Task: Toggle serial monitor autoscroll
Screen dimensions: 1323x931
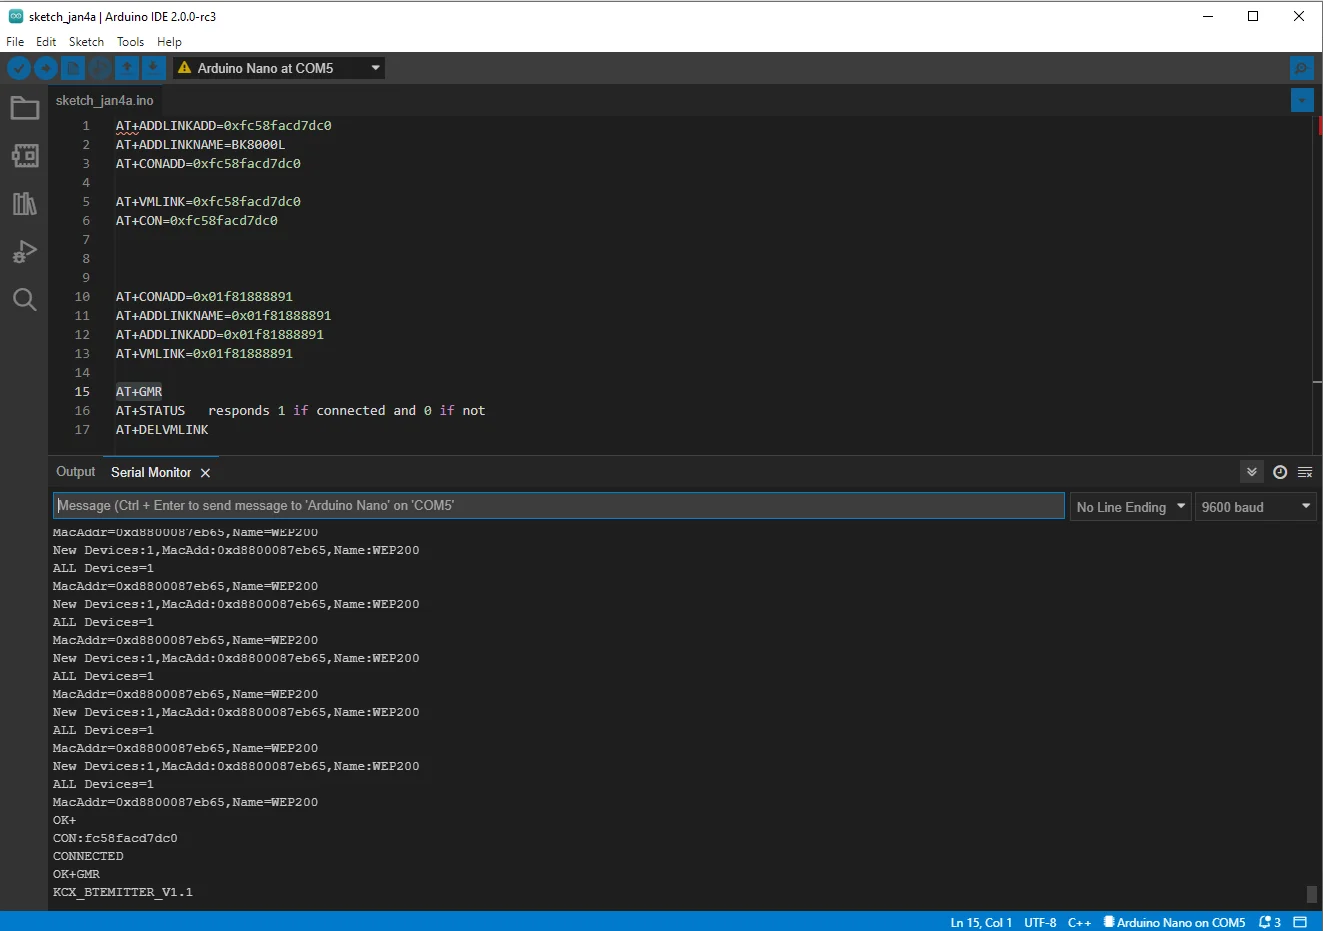Action: [1251, 472]
